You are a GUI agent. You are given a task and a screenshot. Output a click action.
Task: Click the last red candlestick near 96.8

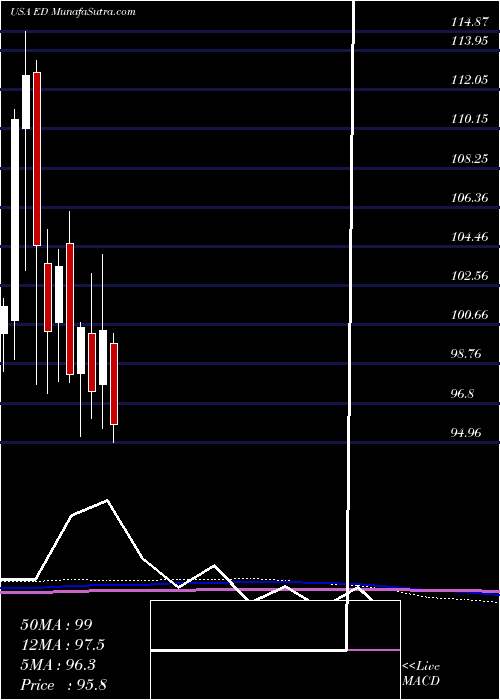[x=114, y=384]
